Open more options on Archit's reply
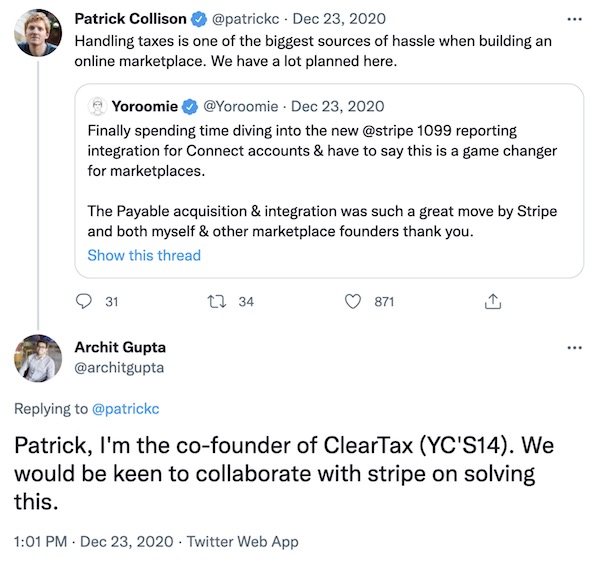Screen dimensions: 600x567 572,347
